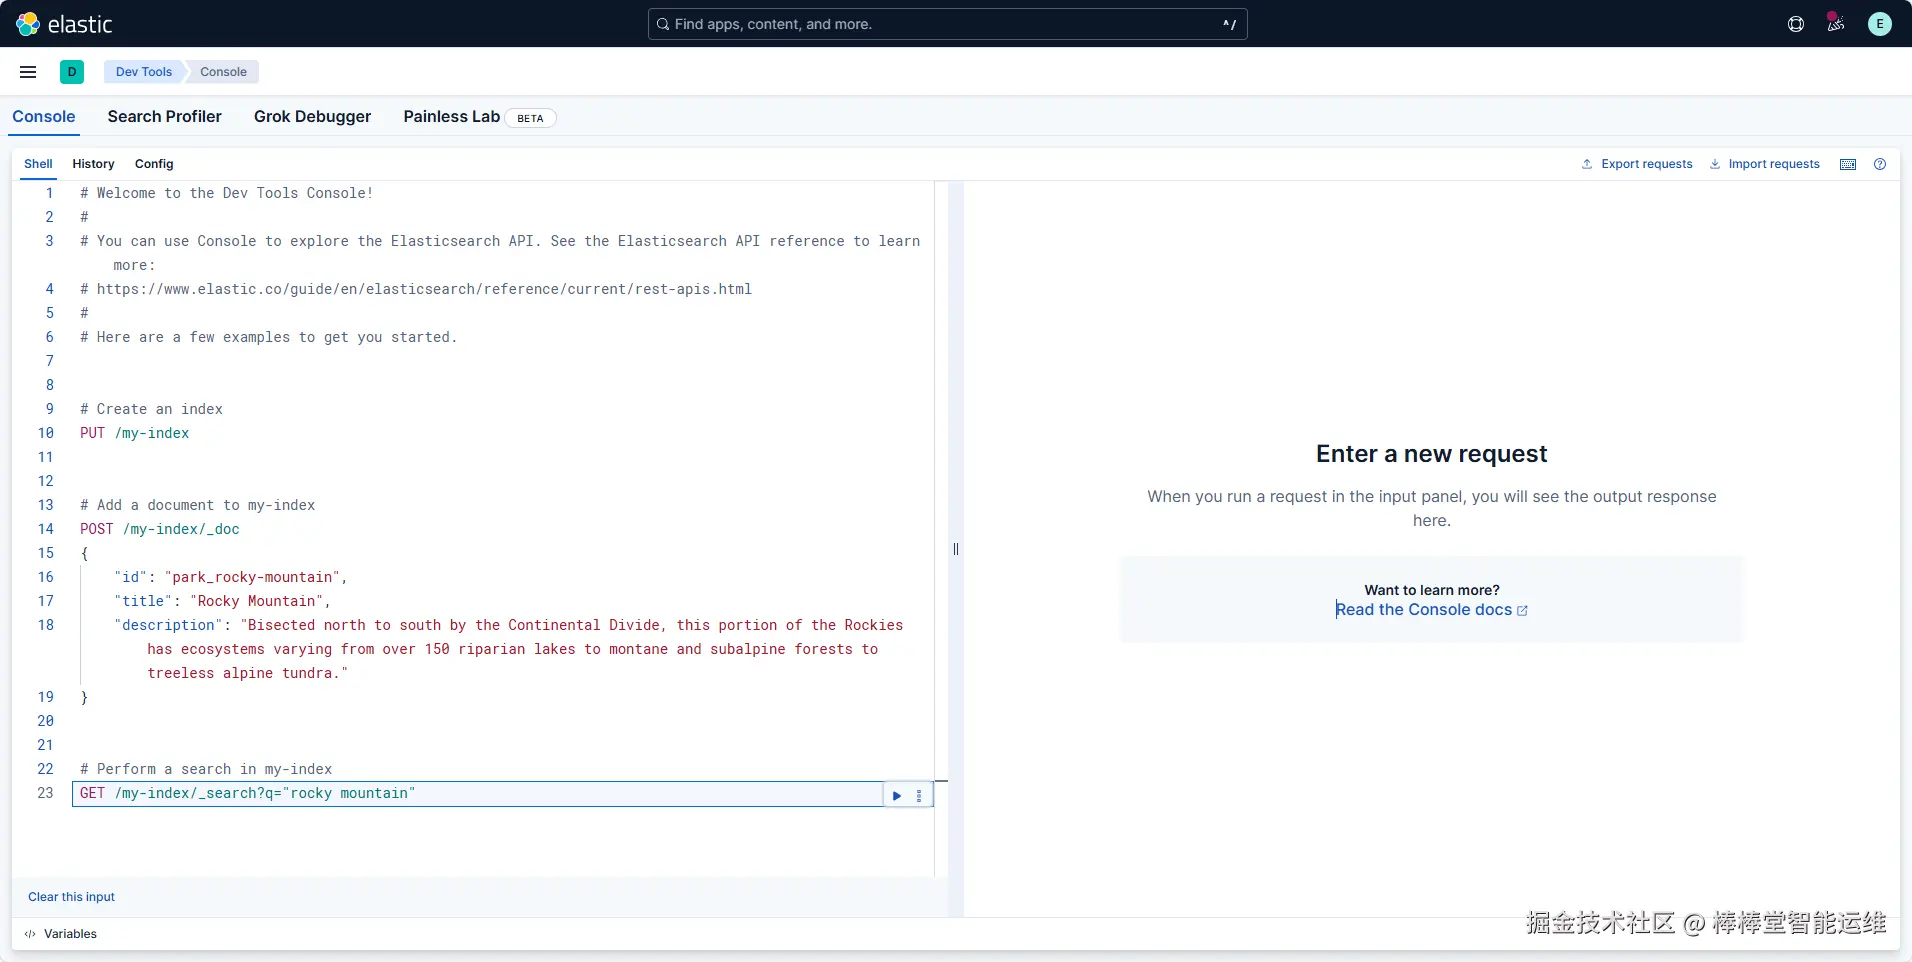Click the '# Add a document to my-index' comment

pos(198,505)
